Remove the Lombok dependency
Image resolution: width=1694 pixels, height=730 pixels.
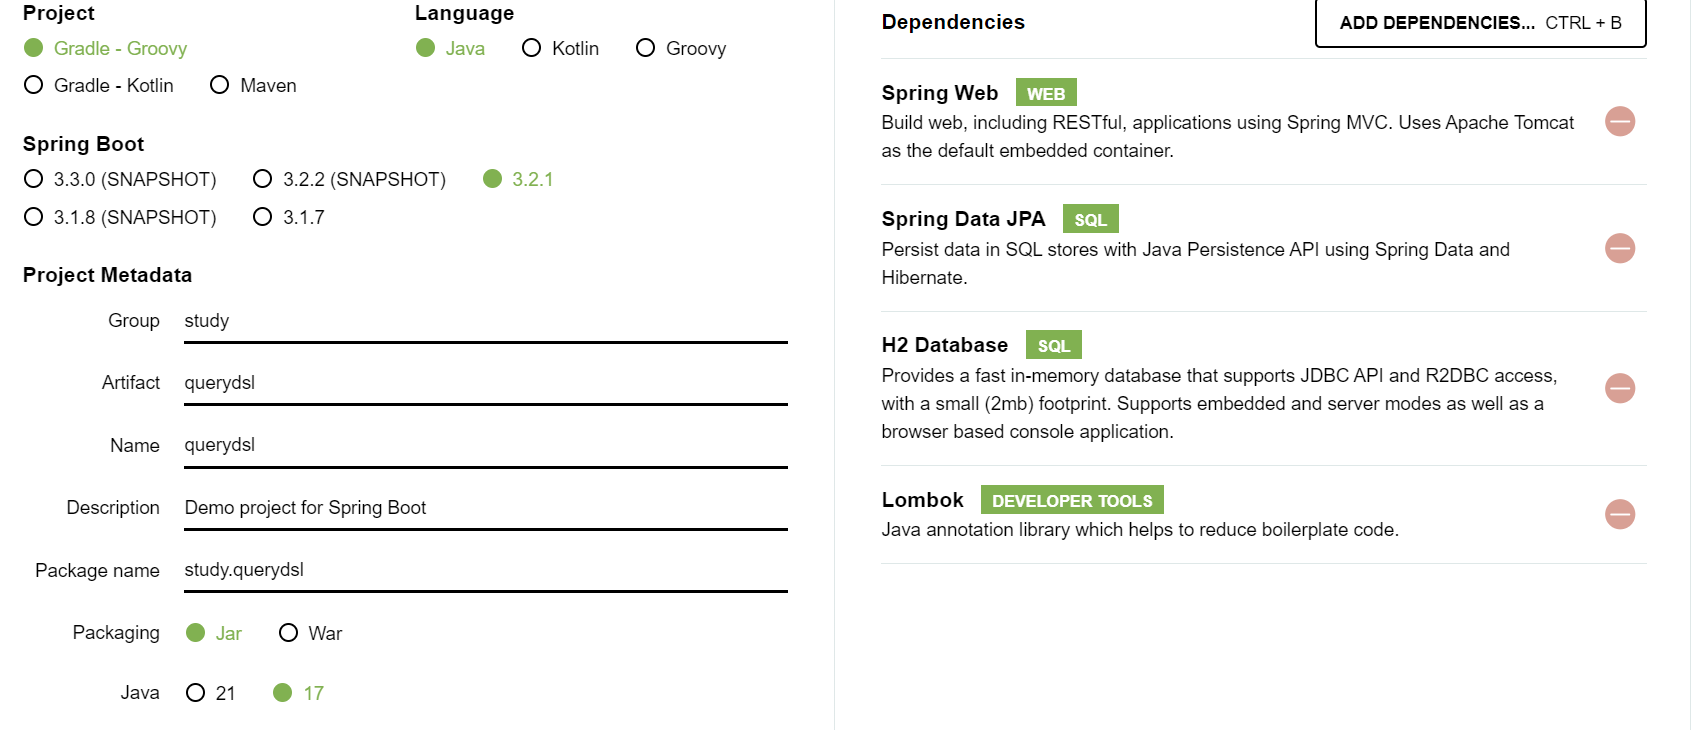point(1620,514)
